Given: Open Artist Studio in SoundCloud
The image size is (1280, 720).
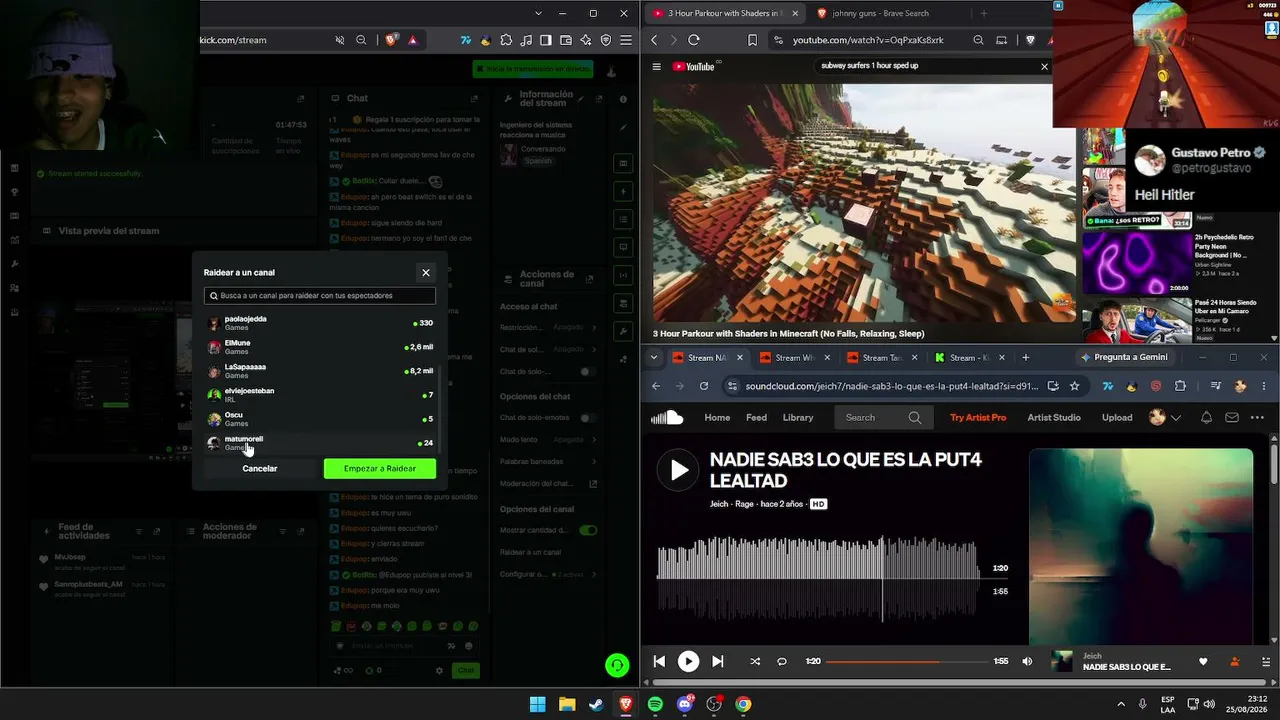Looking at the screenshot, I should pyautogui.click(x=1054, y=417).
